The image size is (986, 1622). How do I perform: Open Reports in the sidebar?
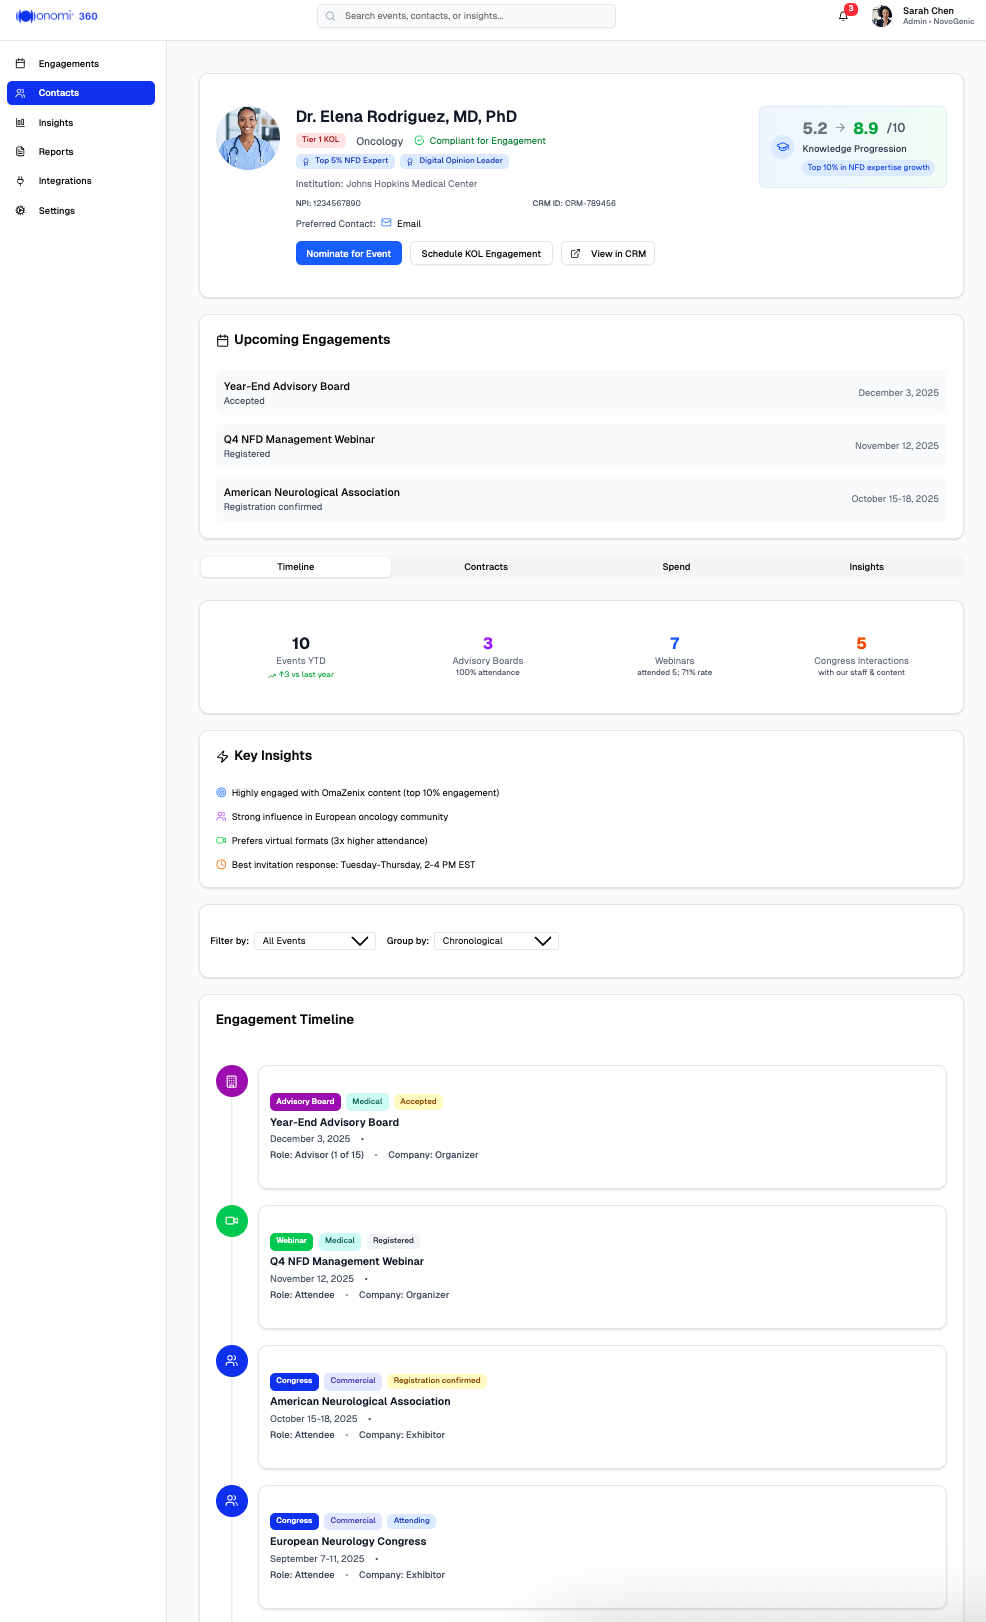point(81,152)
